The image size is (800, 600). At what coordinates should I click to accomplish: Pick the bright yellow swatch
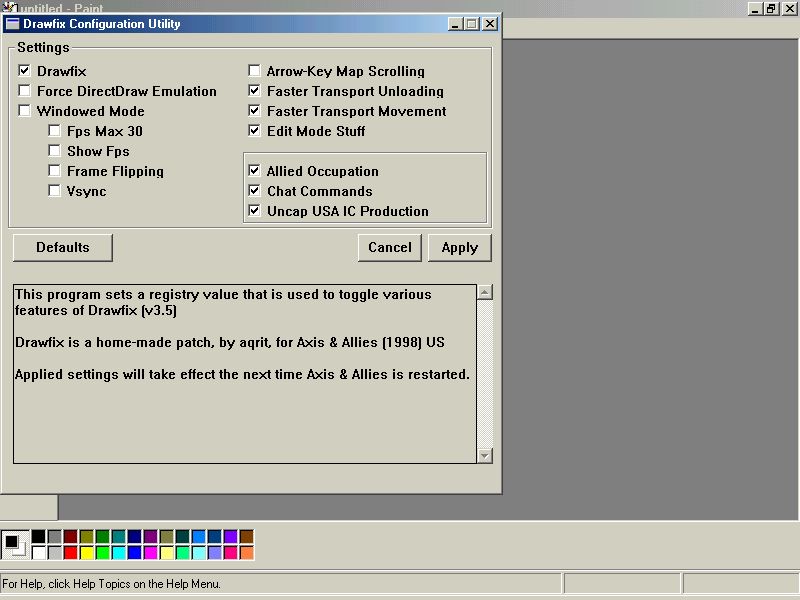[x=87, y=553]
